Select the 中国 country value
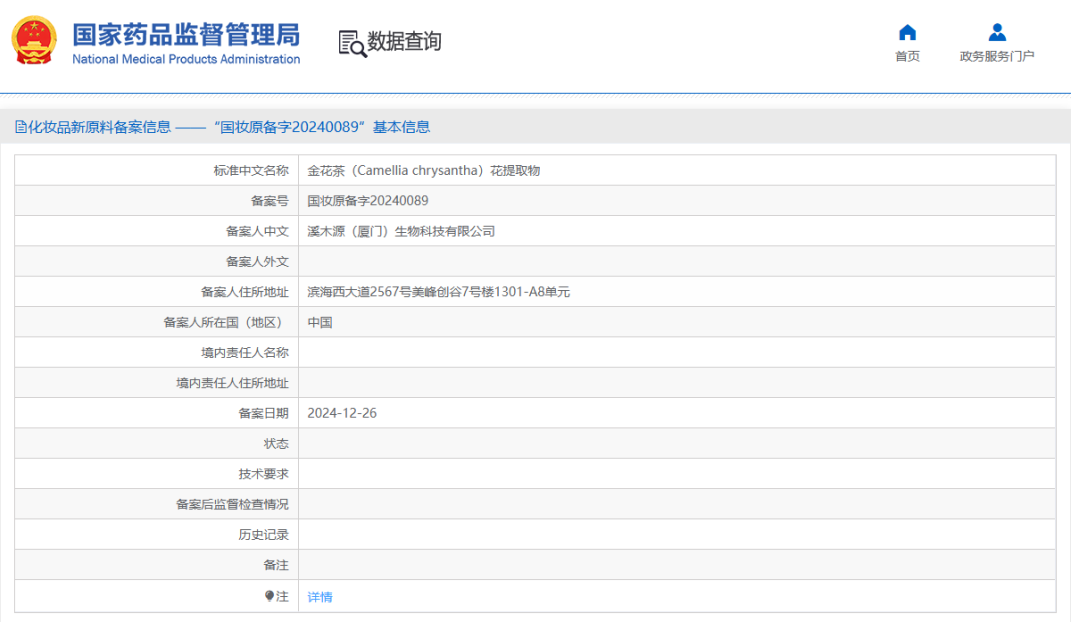The image size is (1071, 622). [x=320, y=322]
